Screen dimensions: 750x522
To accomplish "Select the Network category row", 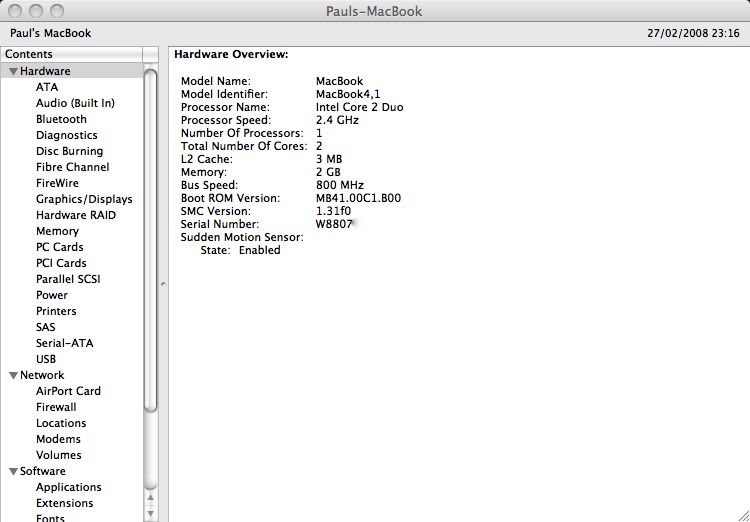I will [x=72, y=375].
